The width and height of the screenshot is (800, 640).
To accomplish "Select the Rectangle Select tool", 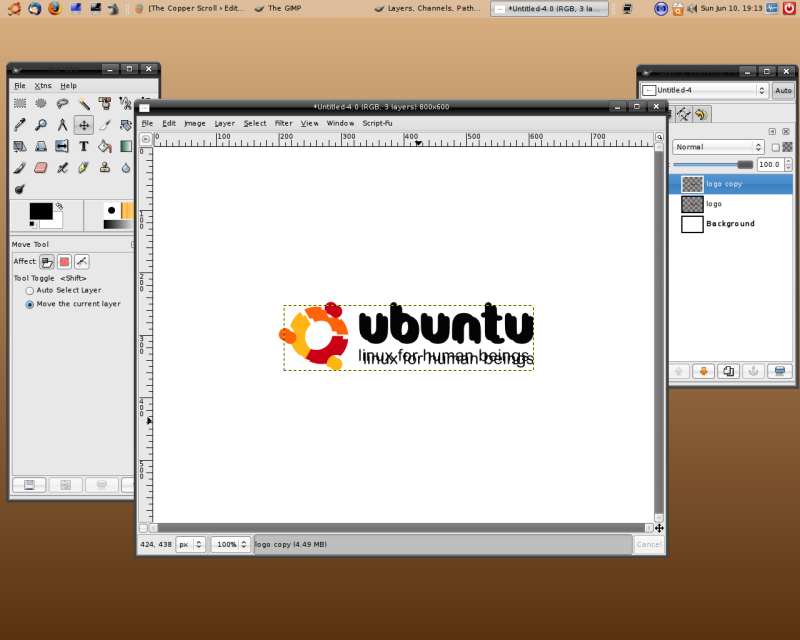I will coord(20,104).
